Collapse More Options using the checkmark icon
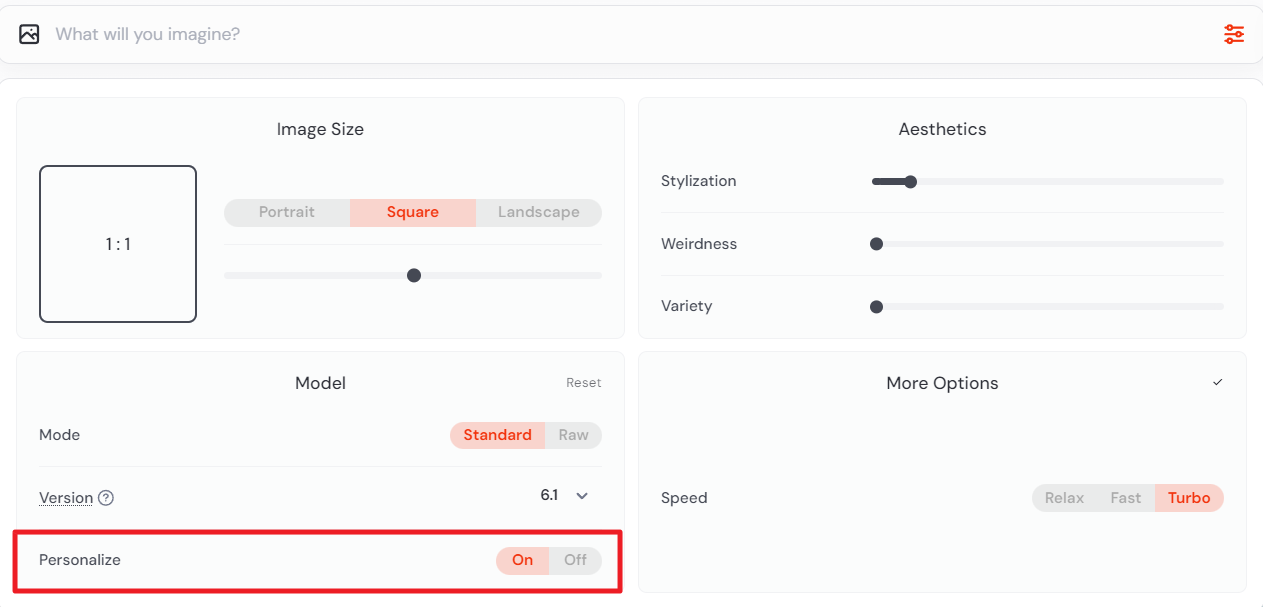Viewport: 1263px width, 607px height. 1217,383
